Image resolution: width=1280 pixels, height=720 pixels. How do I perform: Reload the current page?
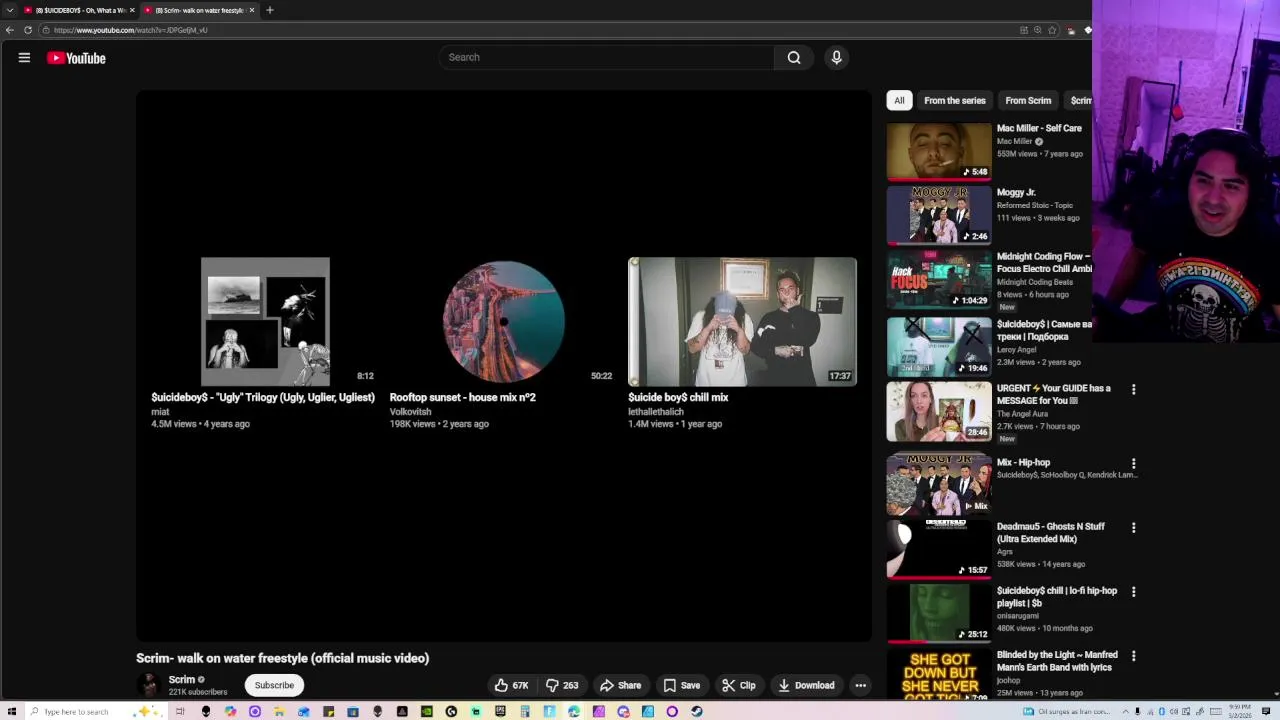28,30
